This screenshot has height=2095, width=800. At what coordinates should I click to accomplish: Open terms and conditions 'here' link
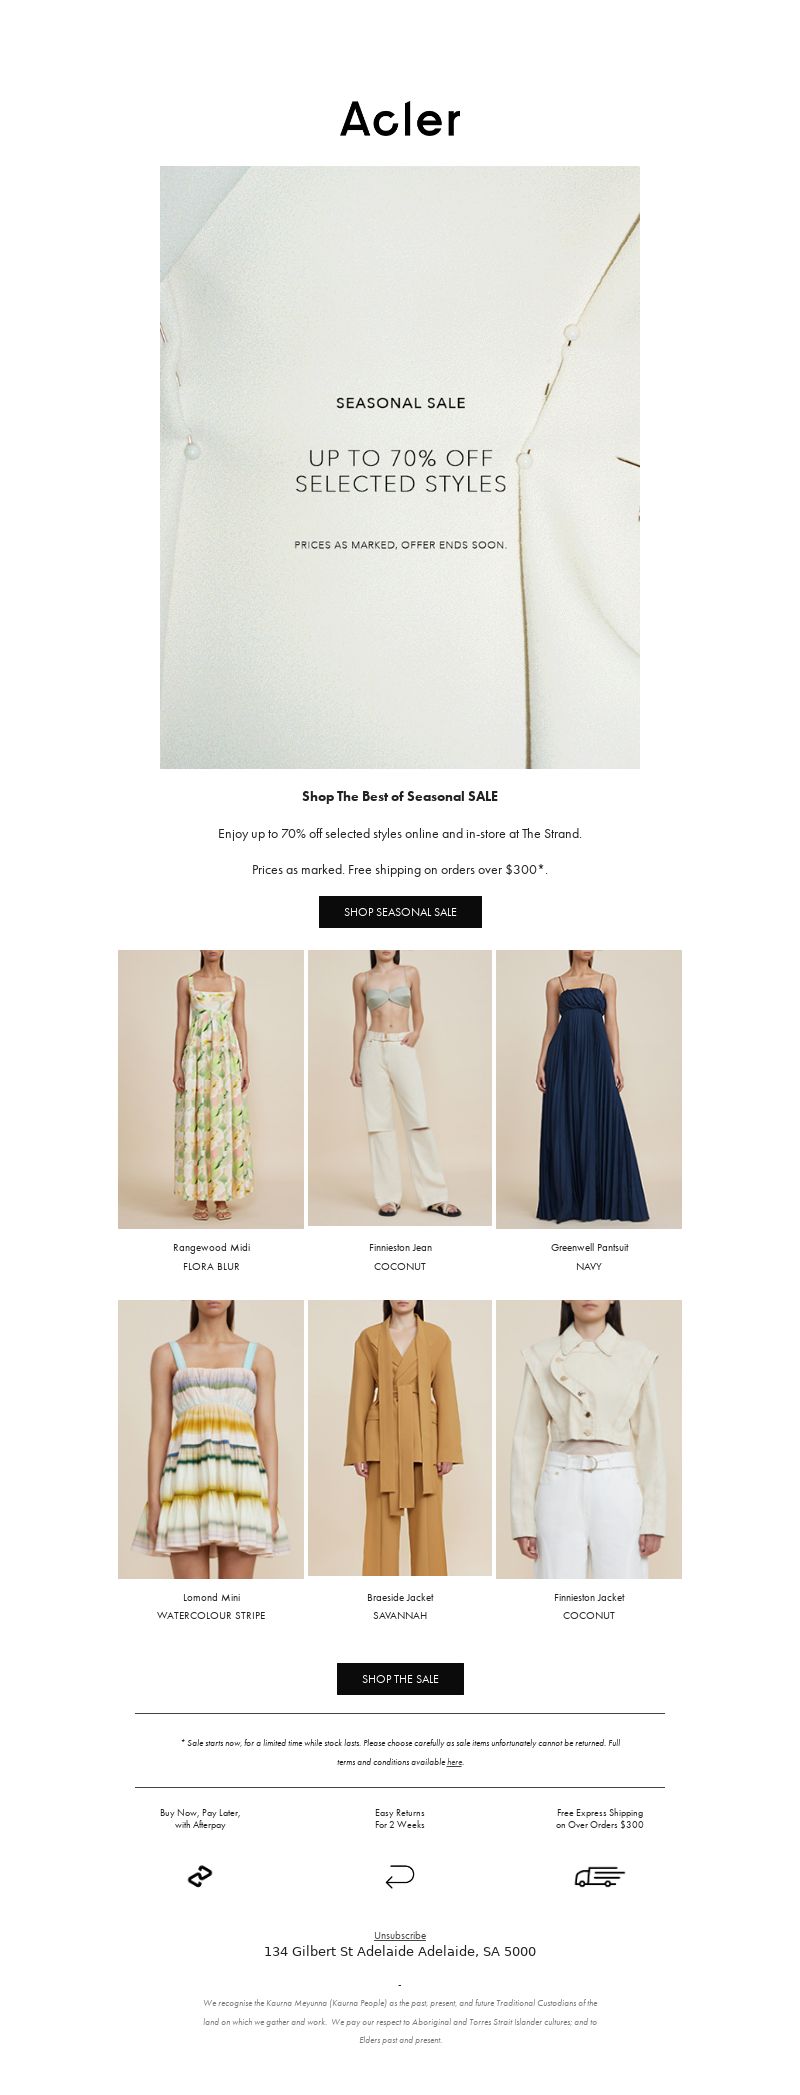point(455,1762)
